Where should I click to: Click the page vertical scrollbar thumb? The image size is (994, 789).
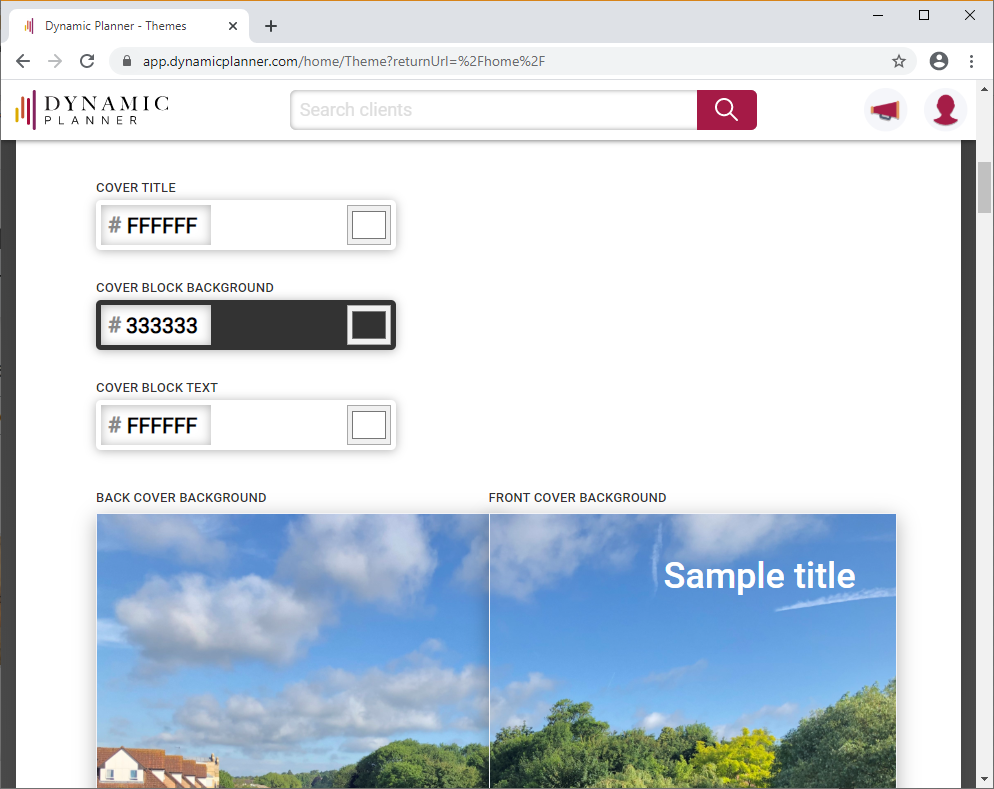point(984,188)
